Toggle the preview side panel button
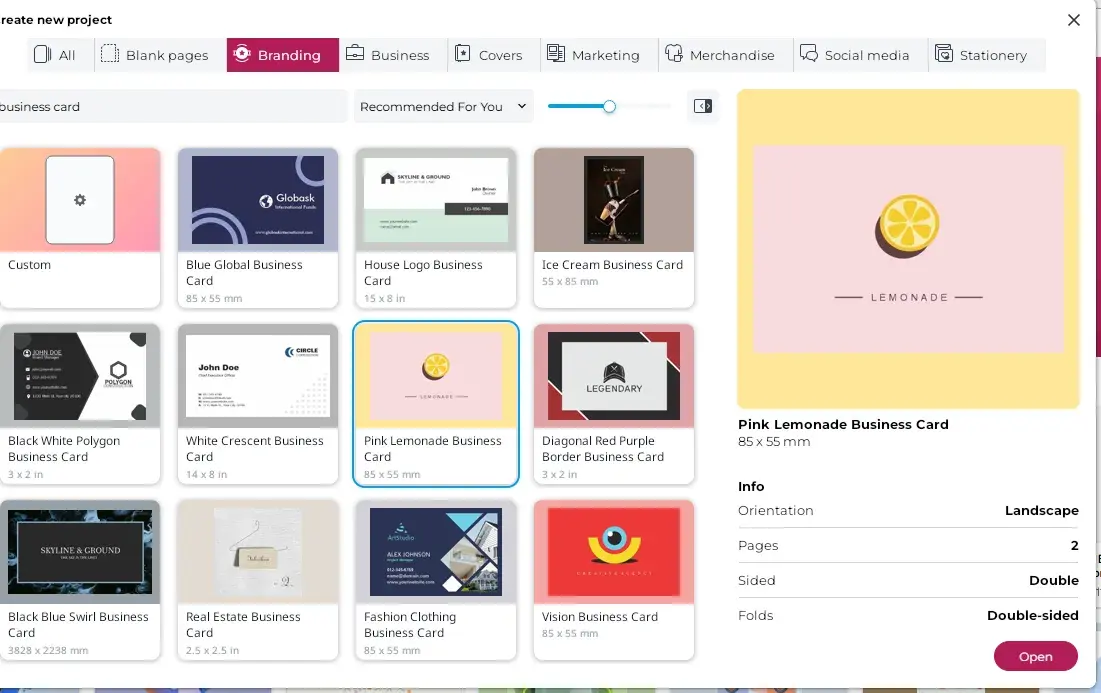This screenshot has height=693, width=1101. click(703, 106)
